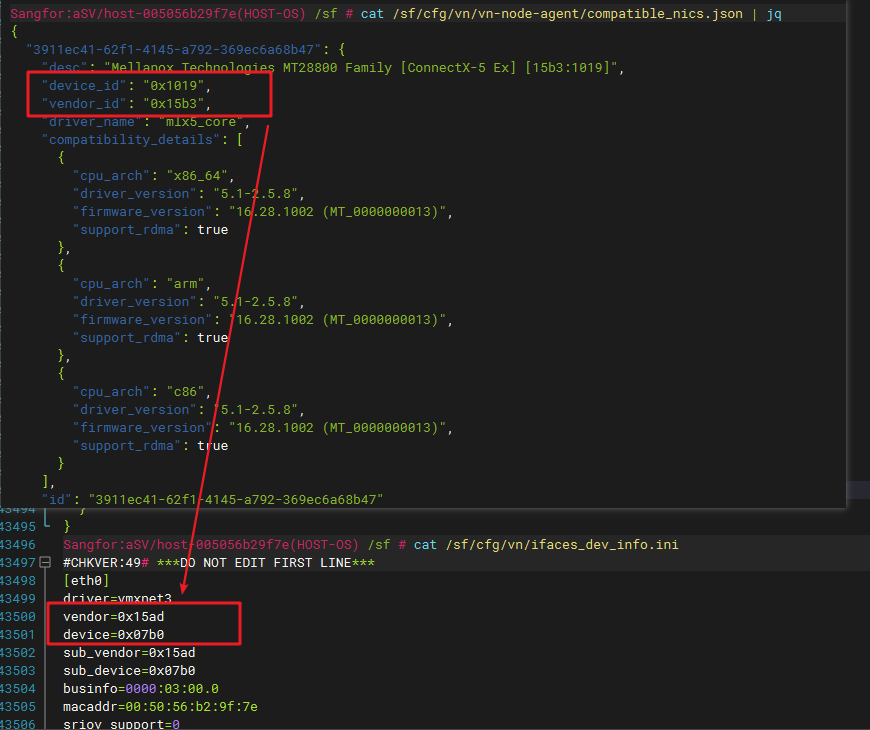Image resolution: width=870 pixels, height=730 pixels.
Task: Click the "cpu_arch": "x86_64" line
Action: (x=154, y=176)
